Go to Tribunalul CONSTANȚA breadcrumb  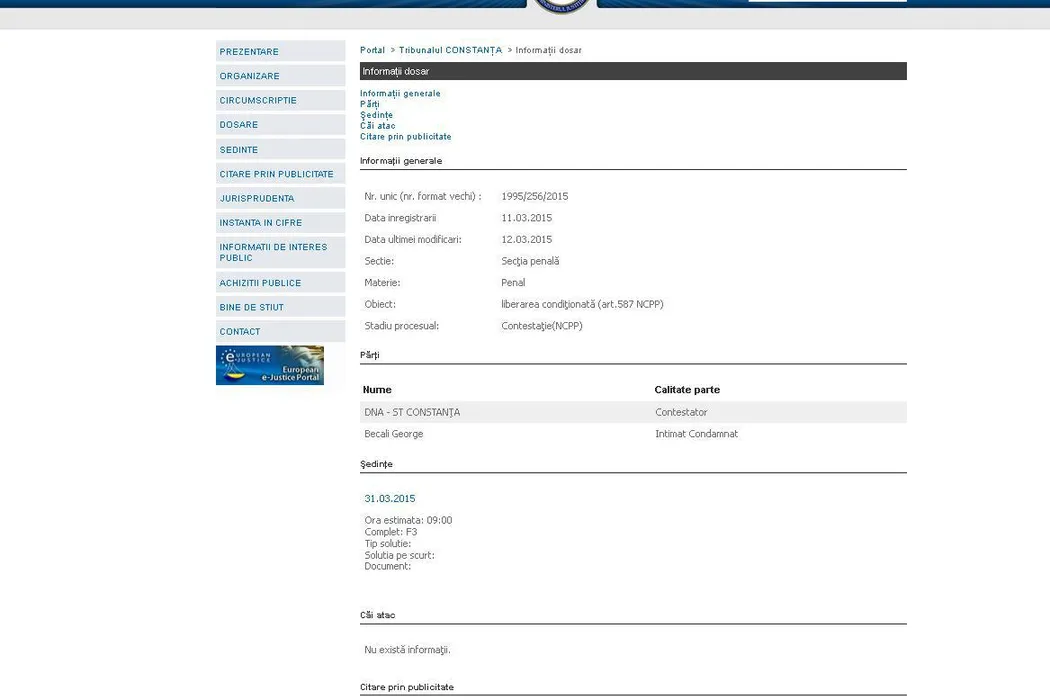point(450,50)
